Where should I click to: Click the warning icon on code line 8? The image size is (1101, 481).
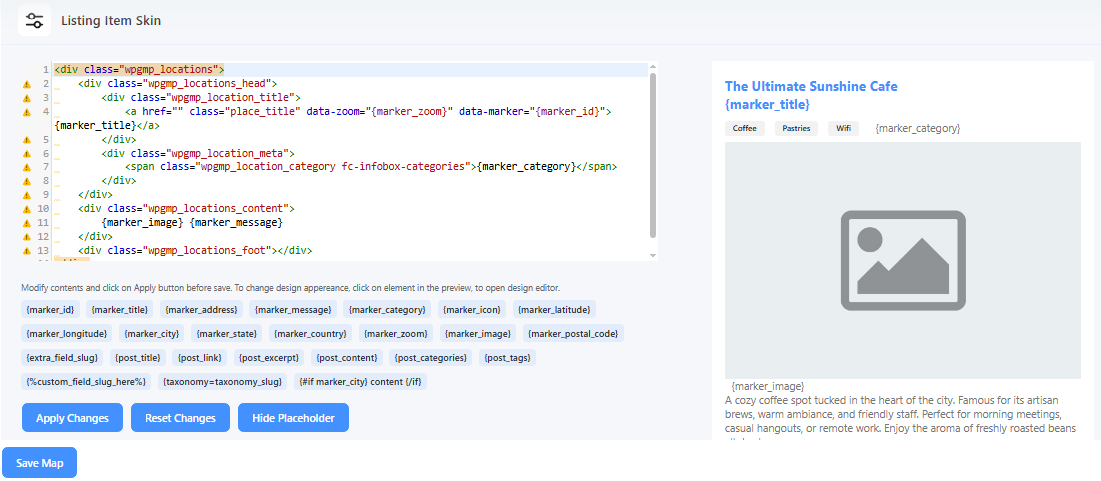coord(27,181)
